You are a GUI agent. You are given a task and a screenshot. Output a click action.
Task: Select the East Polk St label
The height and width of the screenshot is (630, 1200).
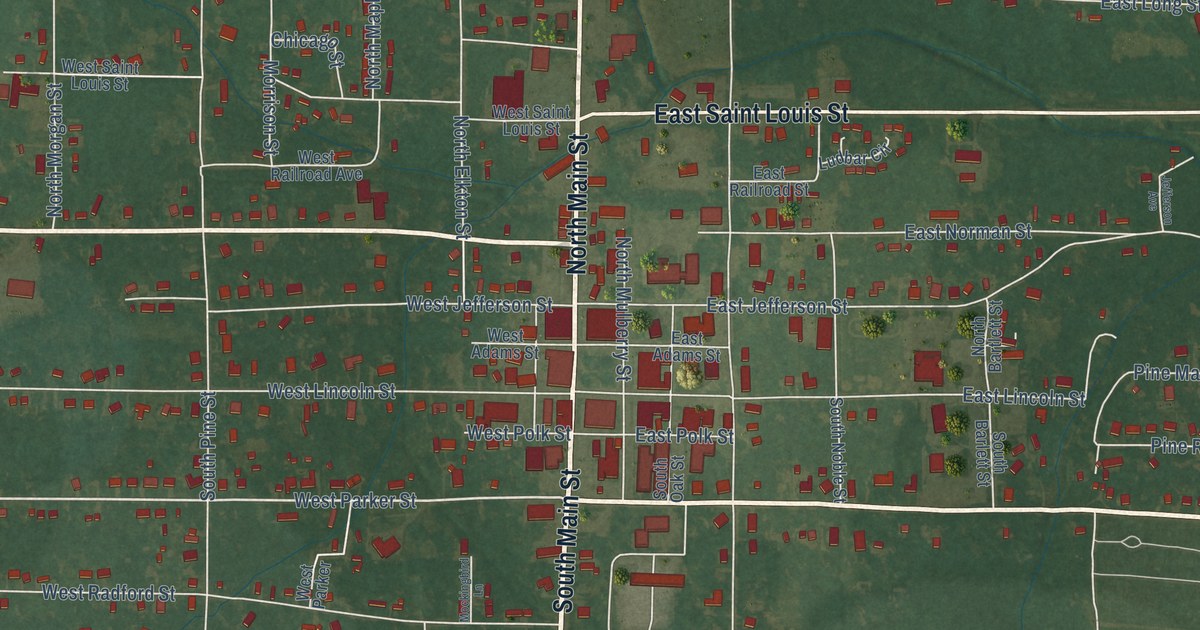pos(684,437)
